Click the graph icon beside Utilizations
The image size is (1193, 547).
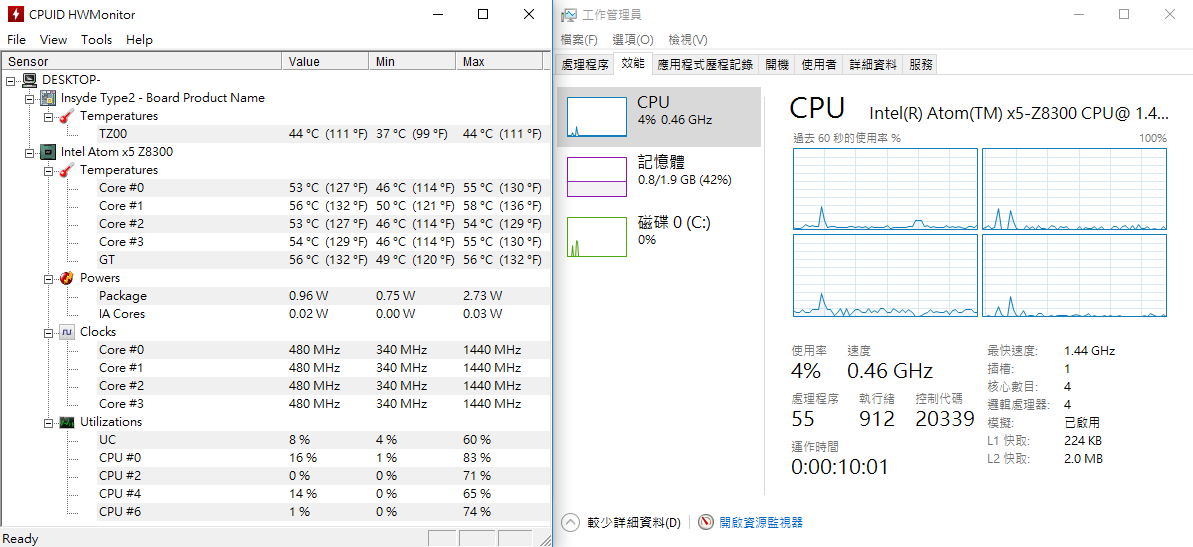67,421
